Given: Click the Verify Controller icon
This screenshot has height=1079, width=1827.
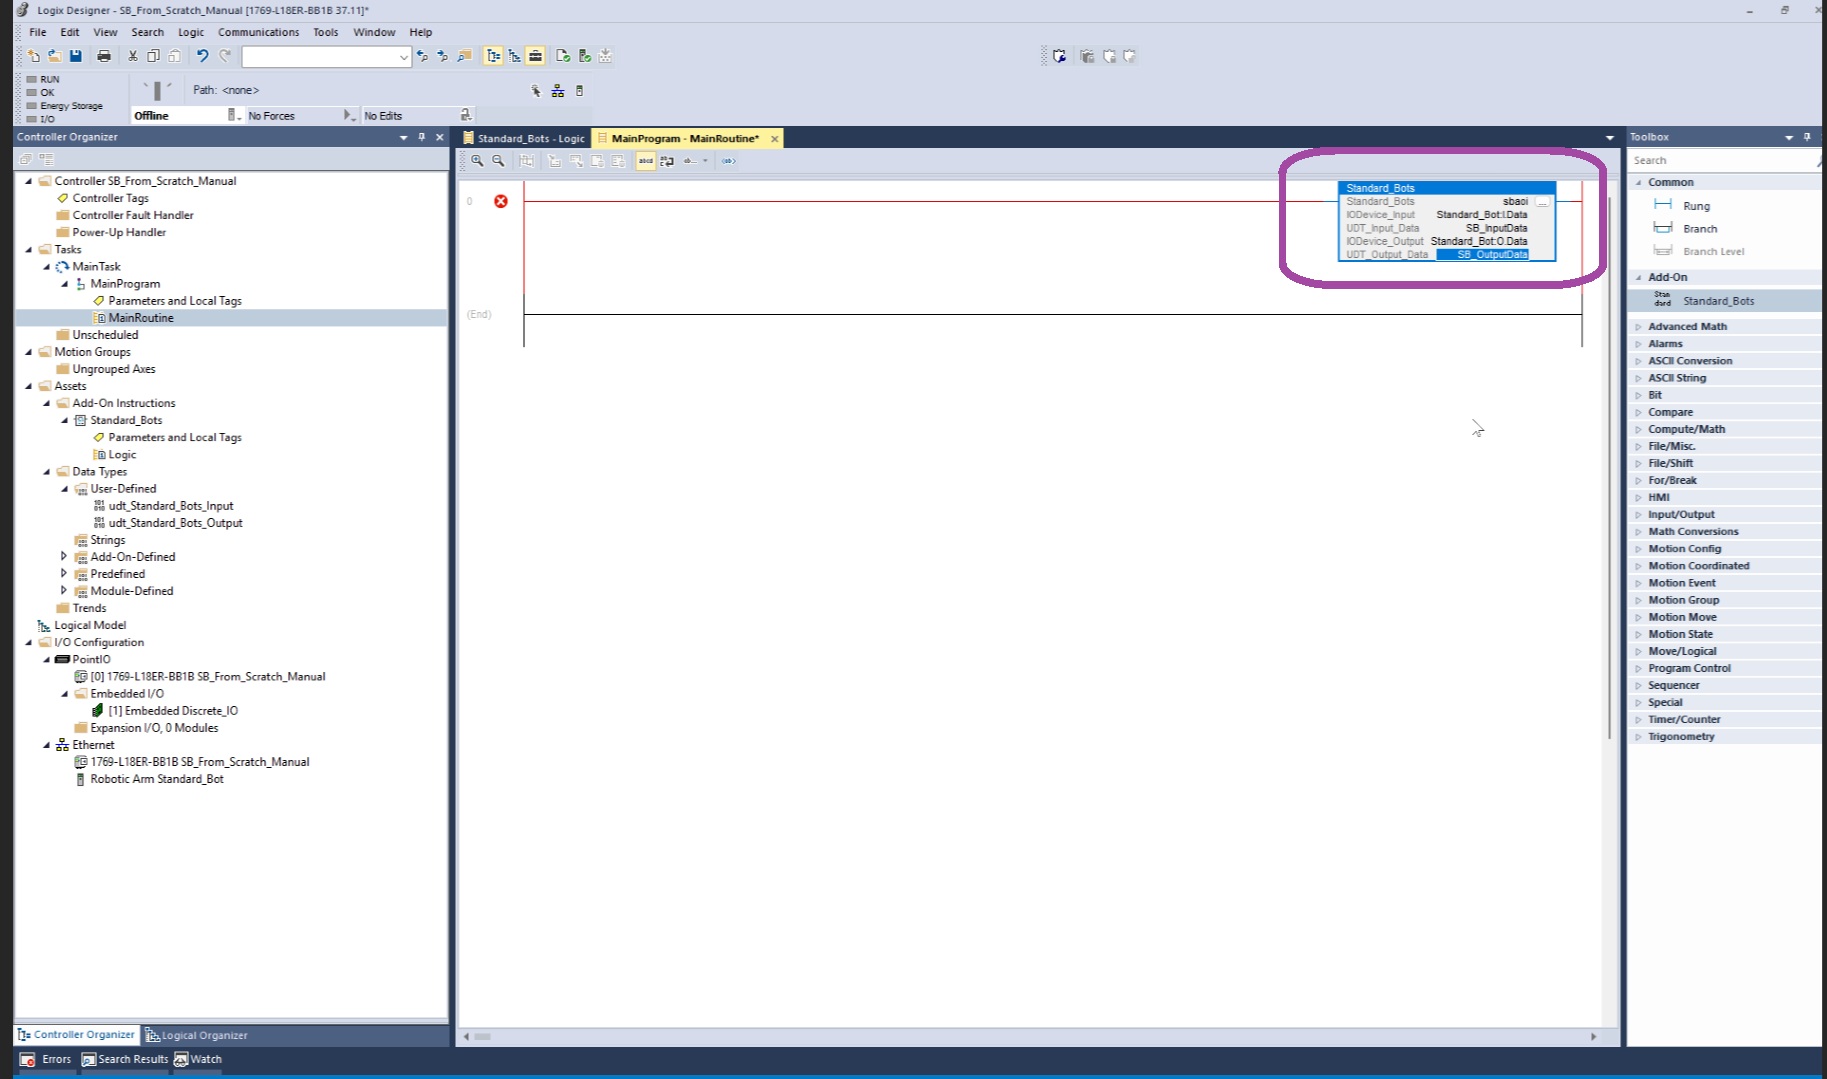Looking at the screenshot, I should [585, 56].
